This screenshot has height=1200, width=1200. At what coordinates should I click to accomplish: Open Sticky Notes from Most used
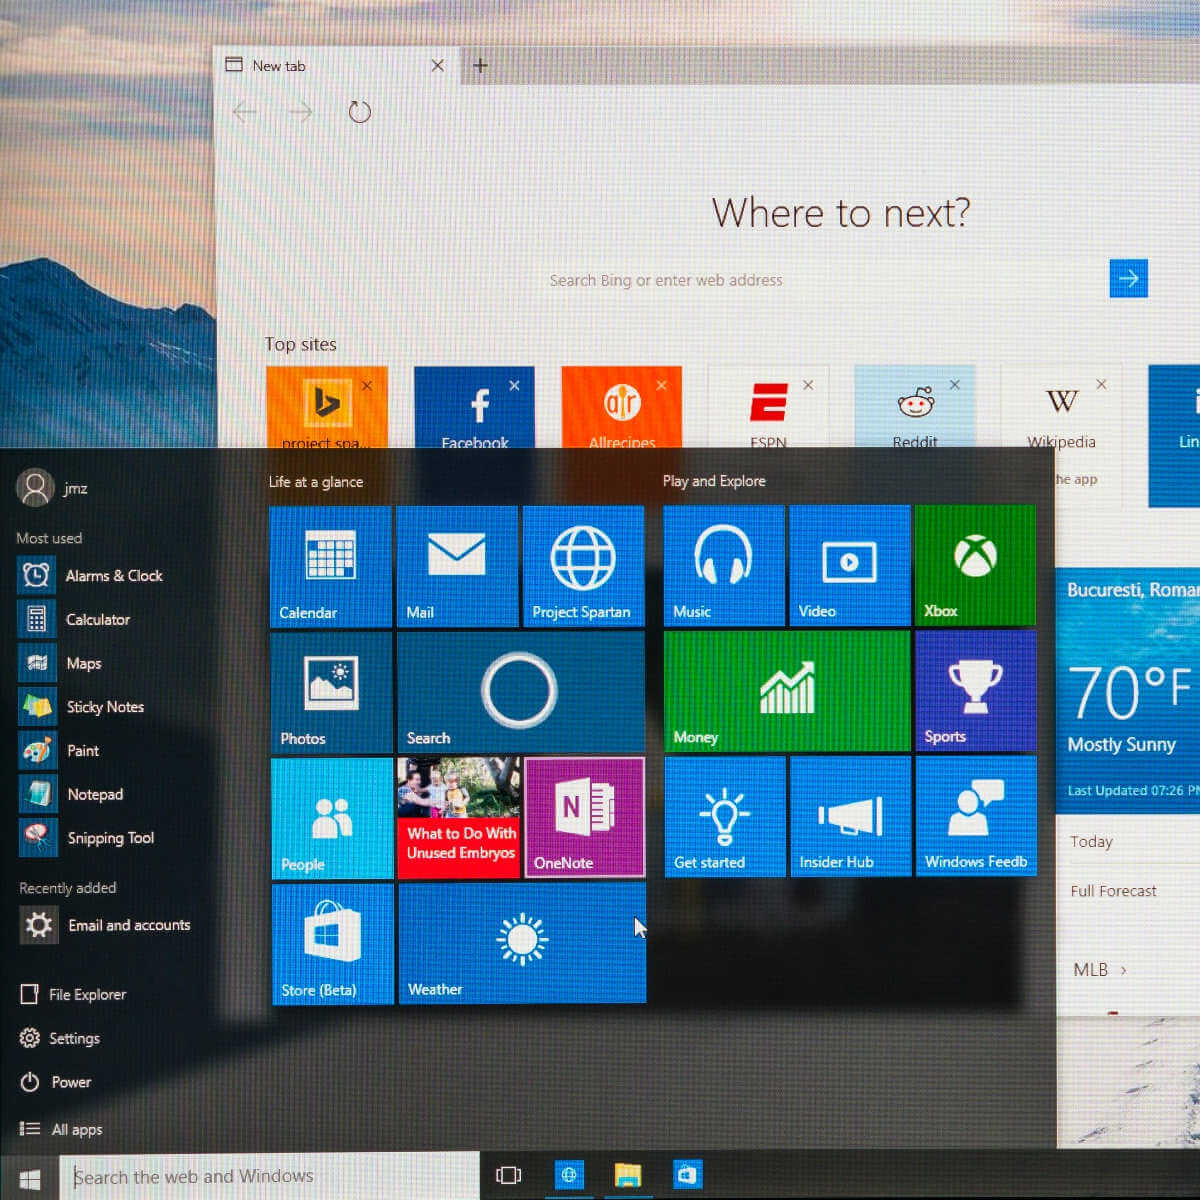(83, 707)
